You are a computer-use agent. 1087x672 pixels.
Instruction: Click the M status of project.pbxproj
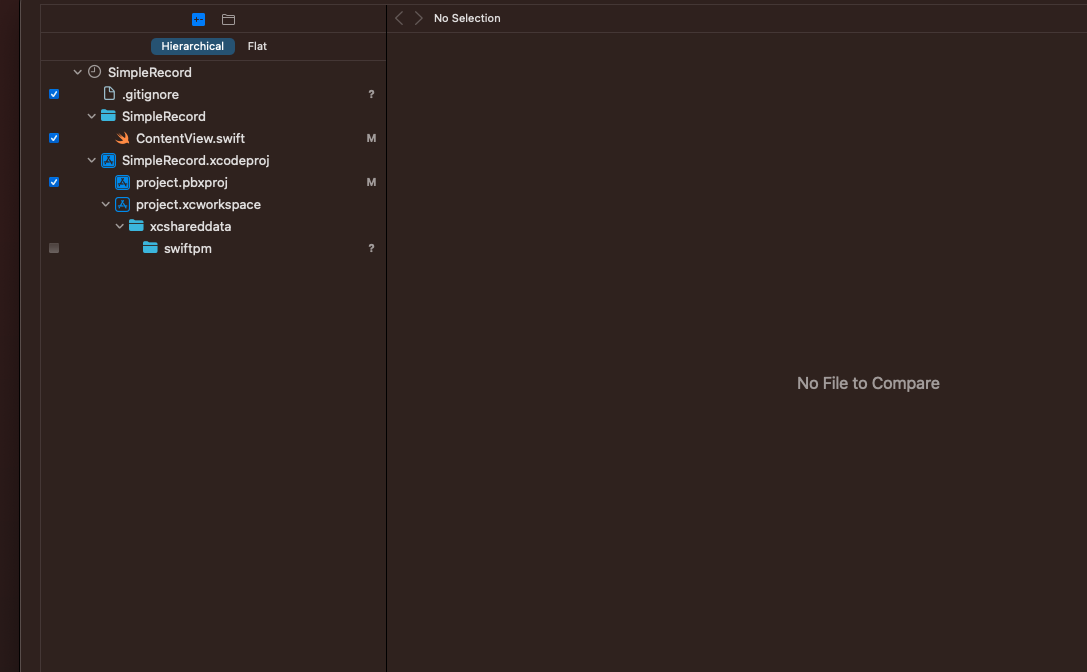372,182
